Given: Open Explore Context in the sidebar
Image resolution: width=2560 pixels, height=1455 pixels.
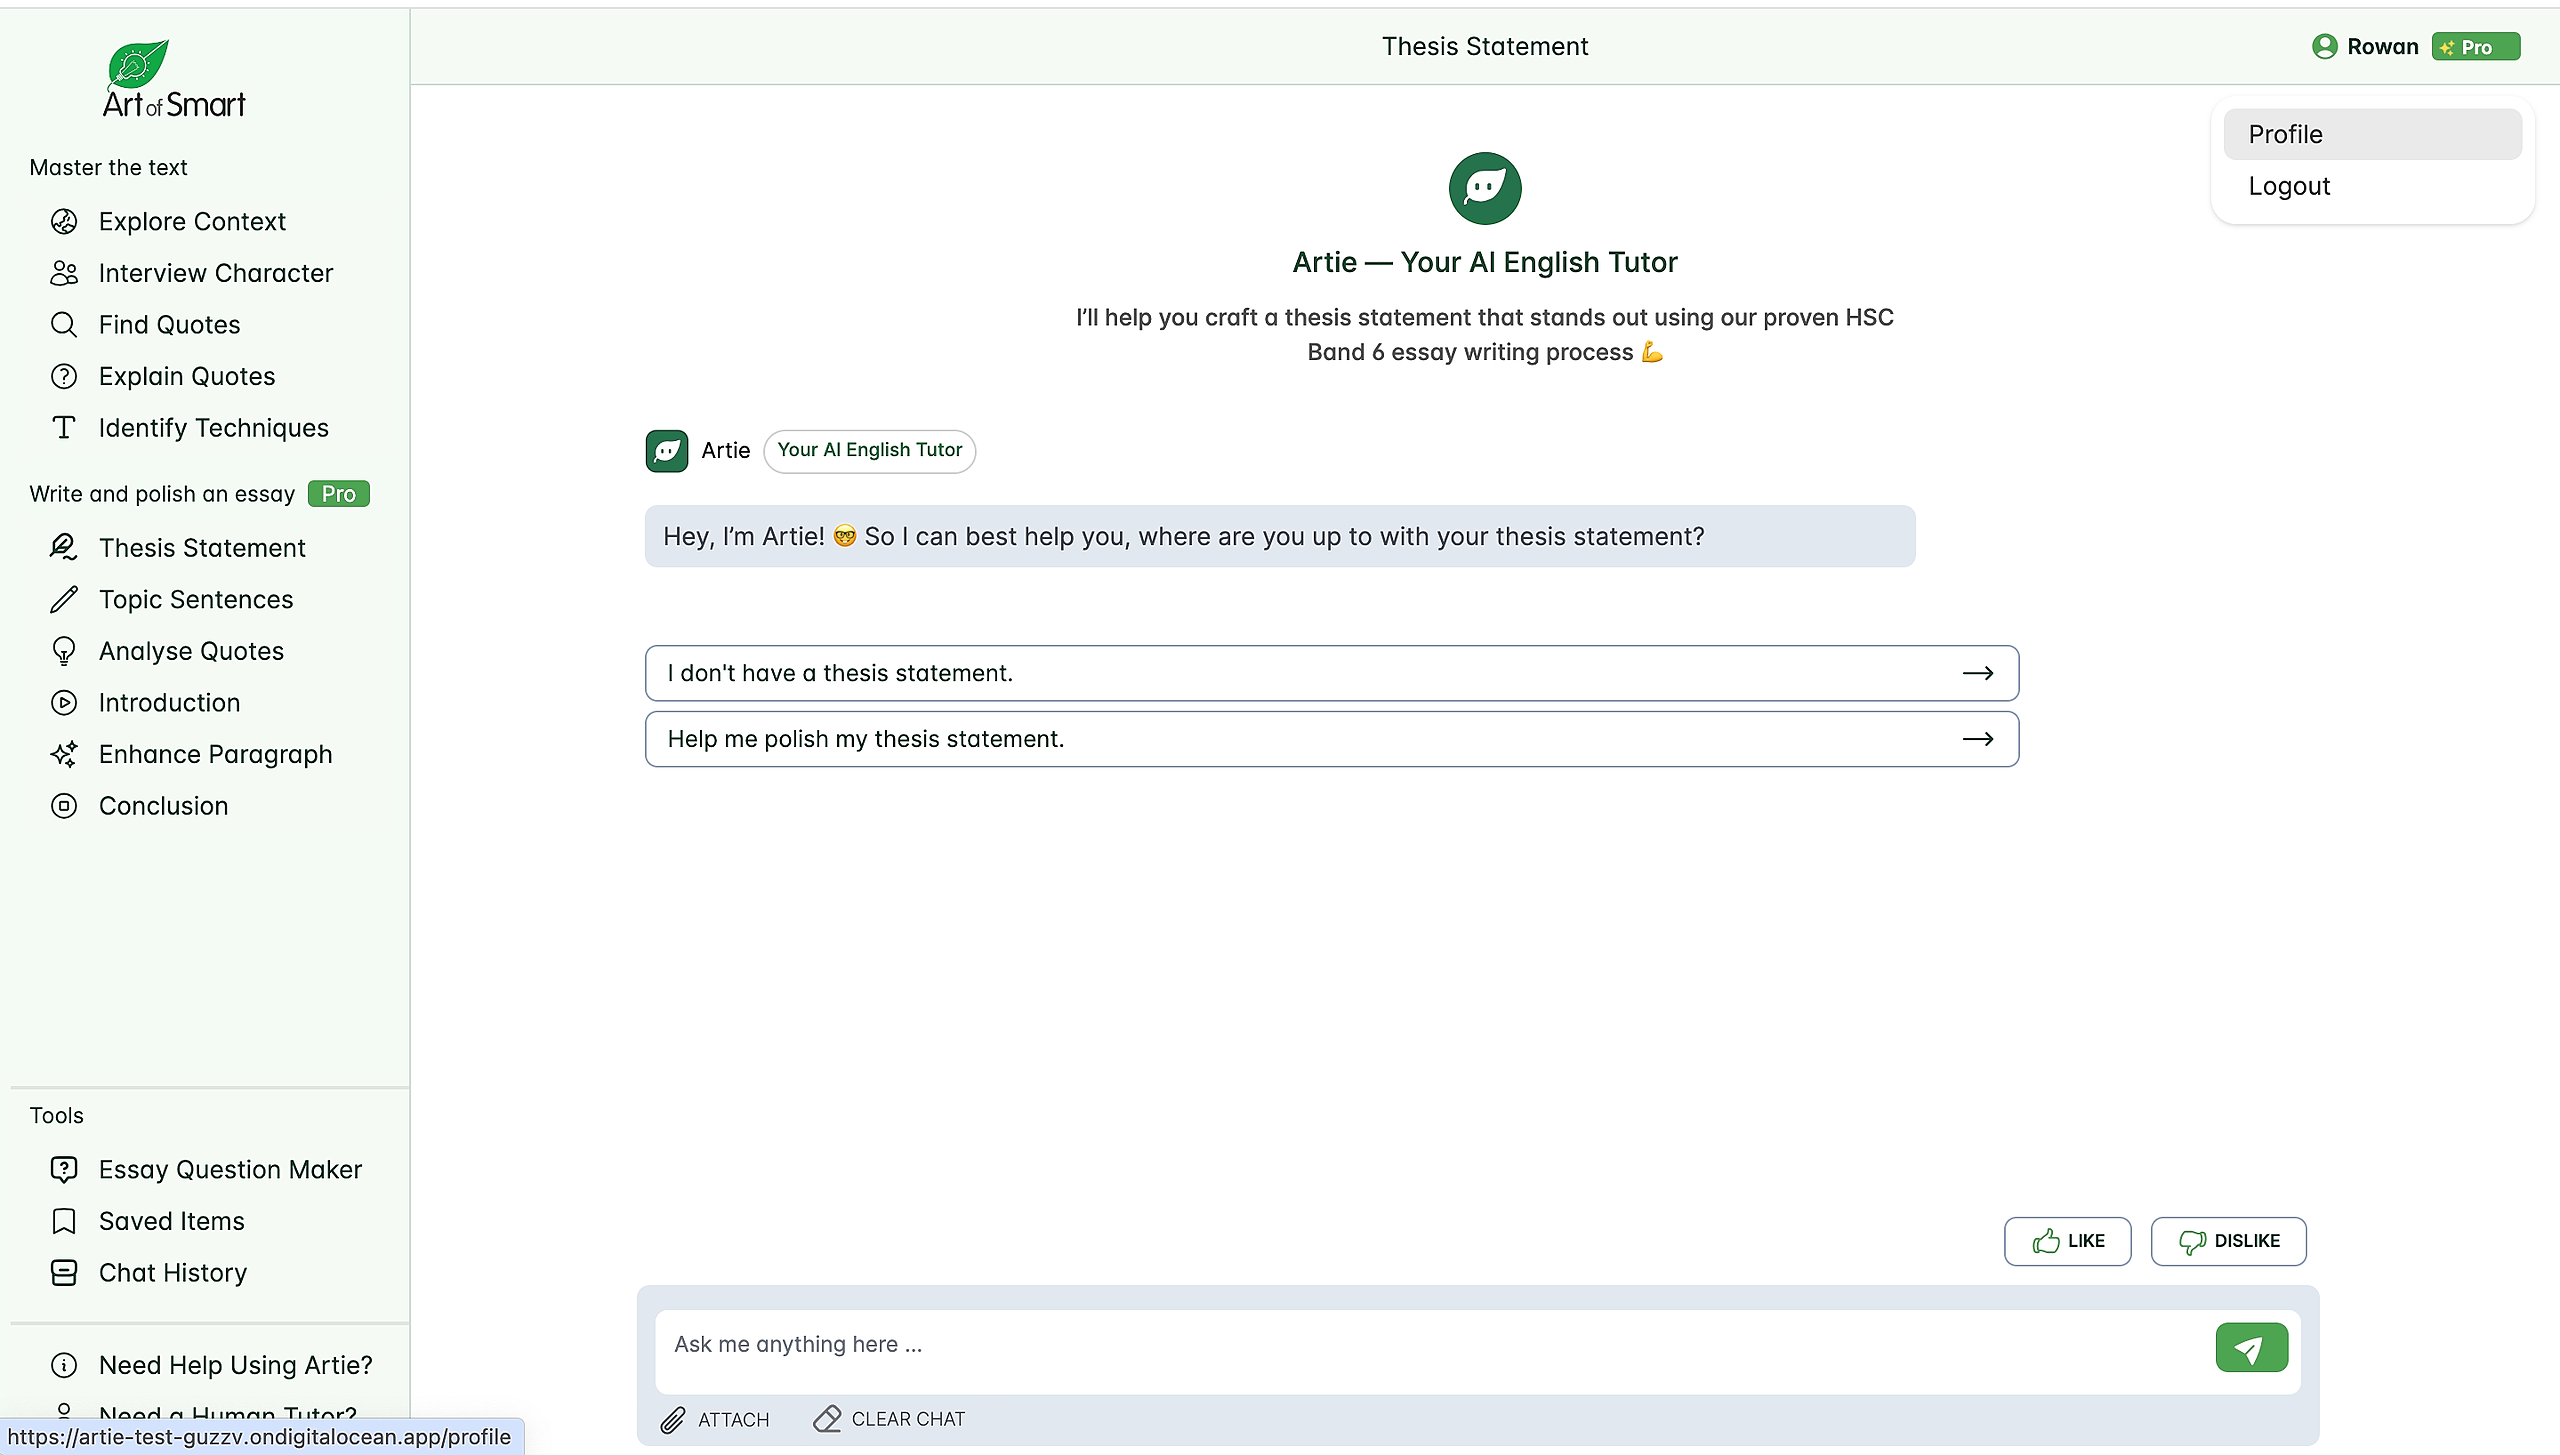Looking at the screenshot, I should [192, 221].
